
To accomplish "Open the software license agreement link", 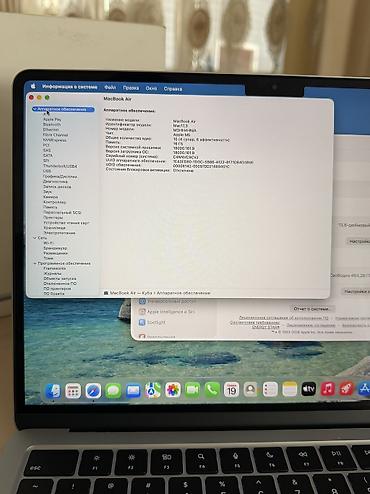I will (x=284, y=318).
